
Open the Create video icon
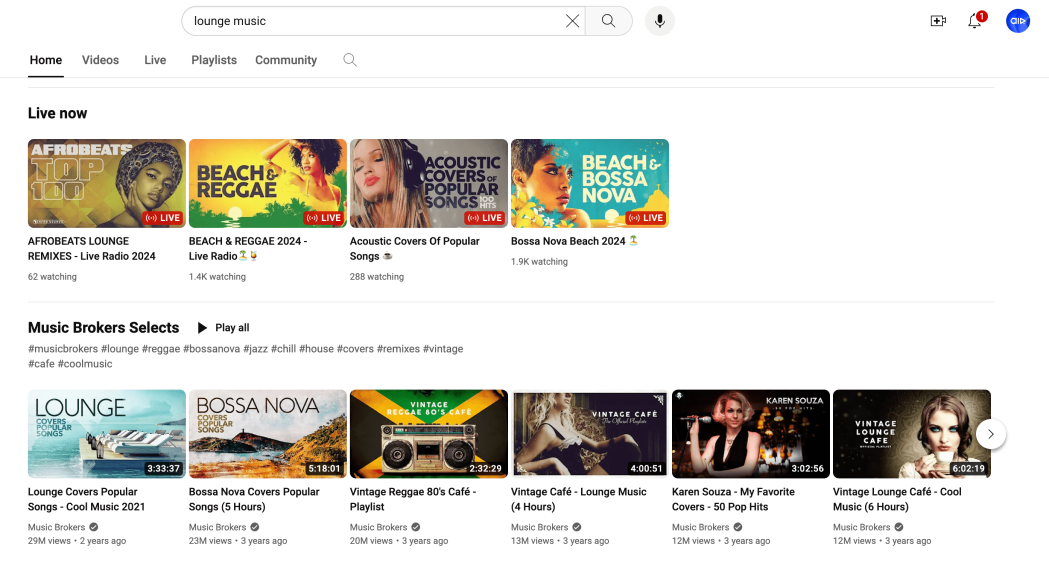[938, 21]
